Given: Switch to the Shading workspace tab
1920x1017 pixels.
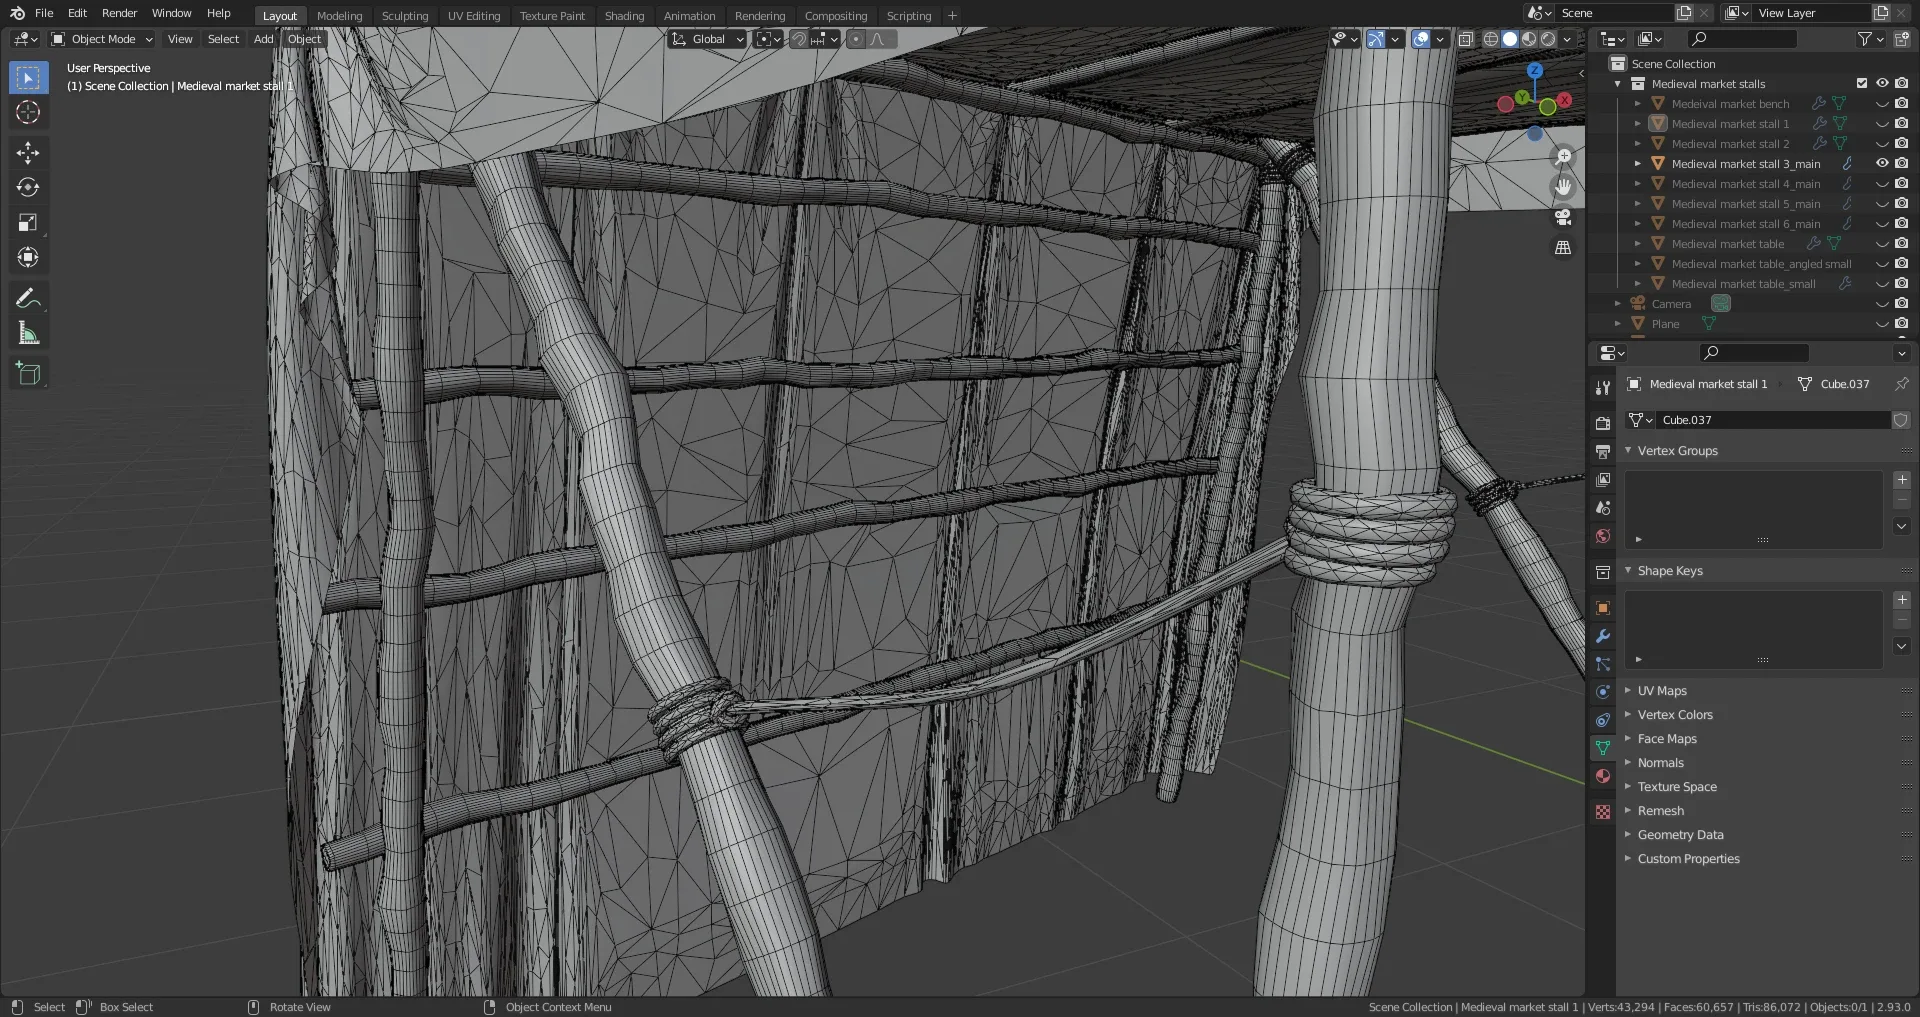Looking at the screenshot, I should tap(624, 16).
